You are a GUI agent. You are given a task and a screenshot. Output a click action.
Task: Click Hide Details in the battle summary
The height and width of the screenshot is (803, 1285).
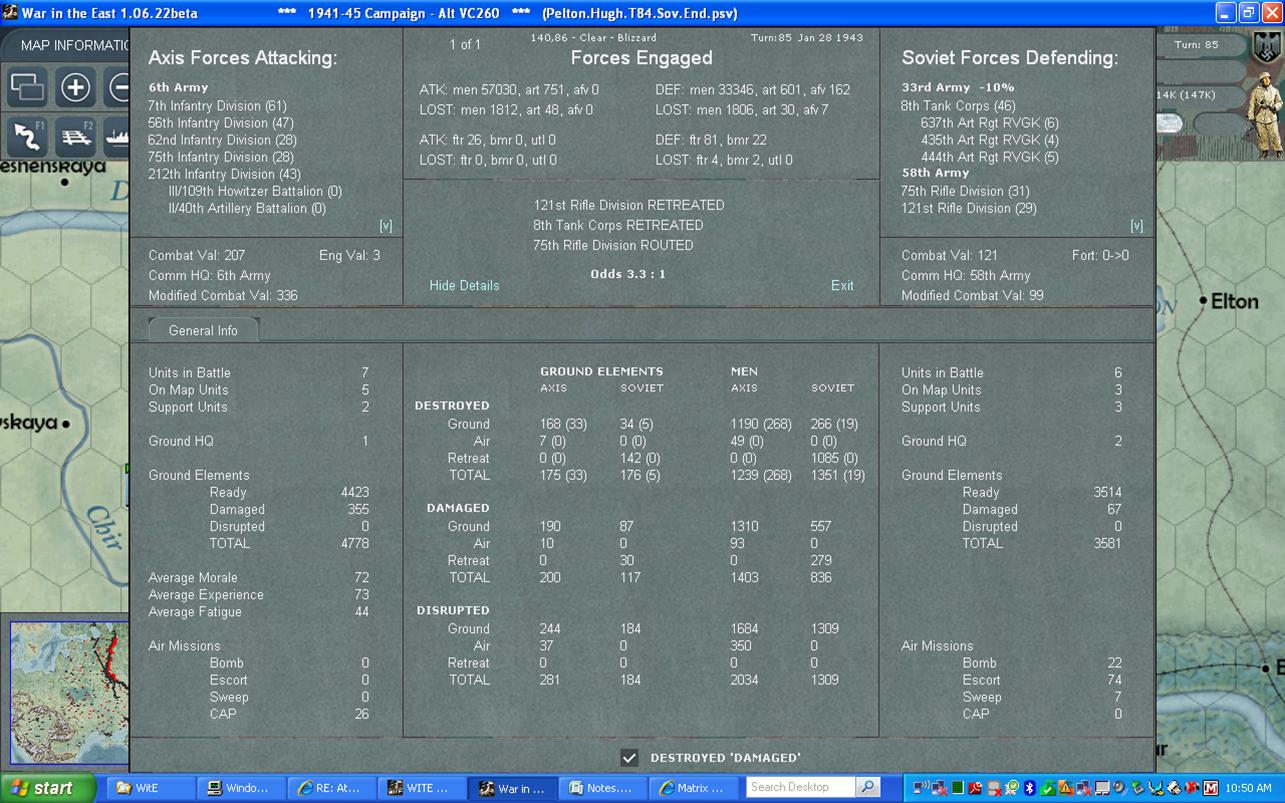463,285
